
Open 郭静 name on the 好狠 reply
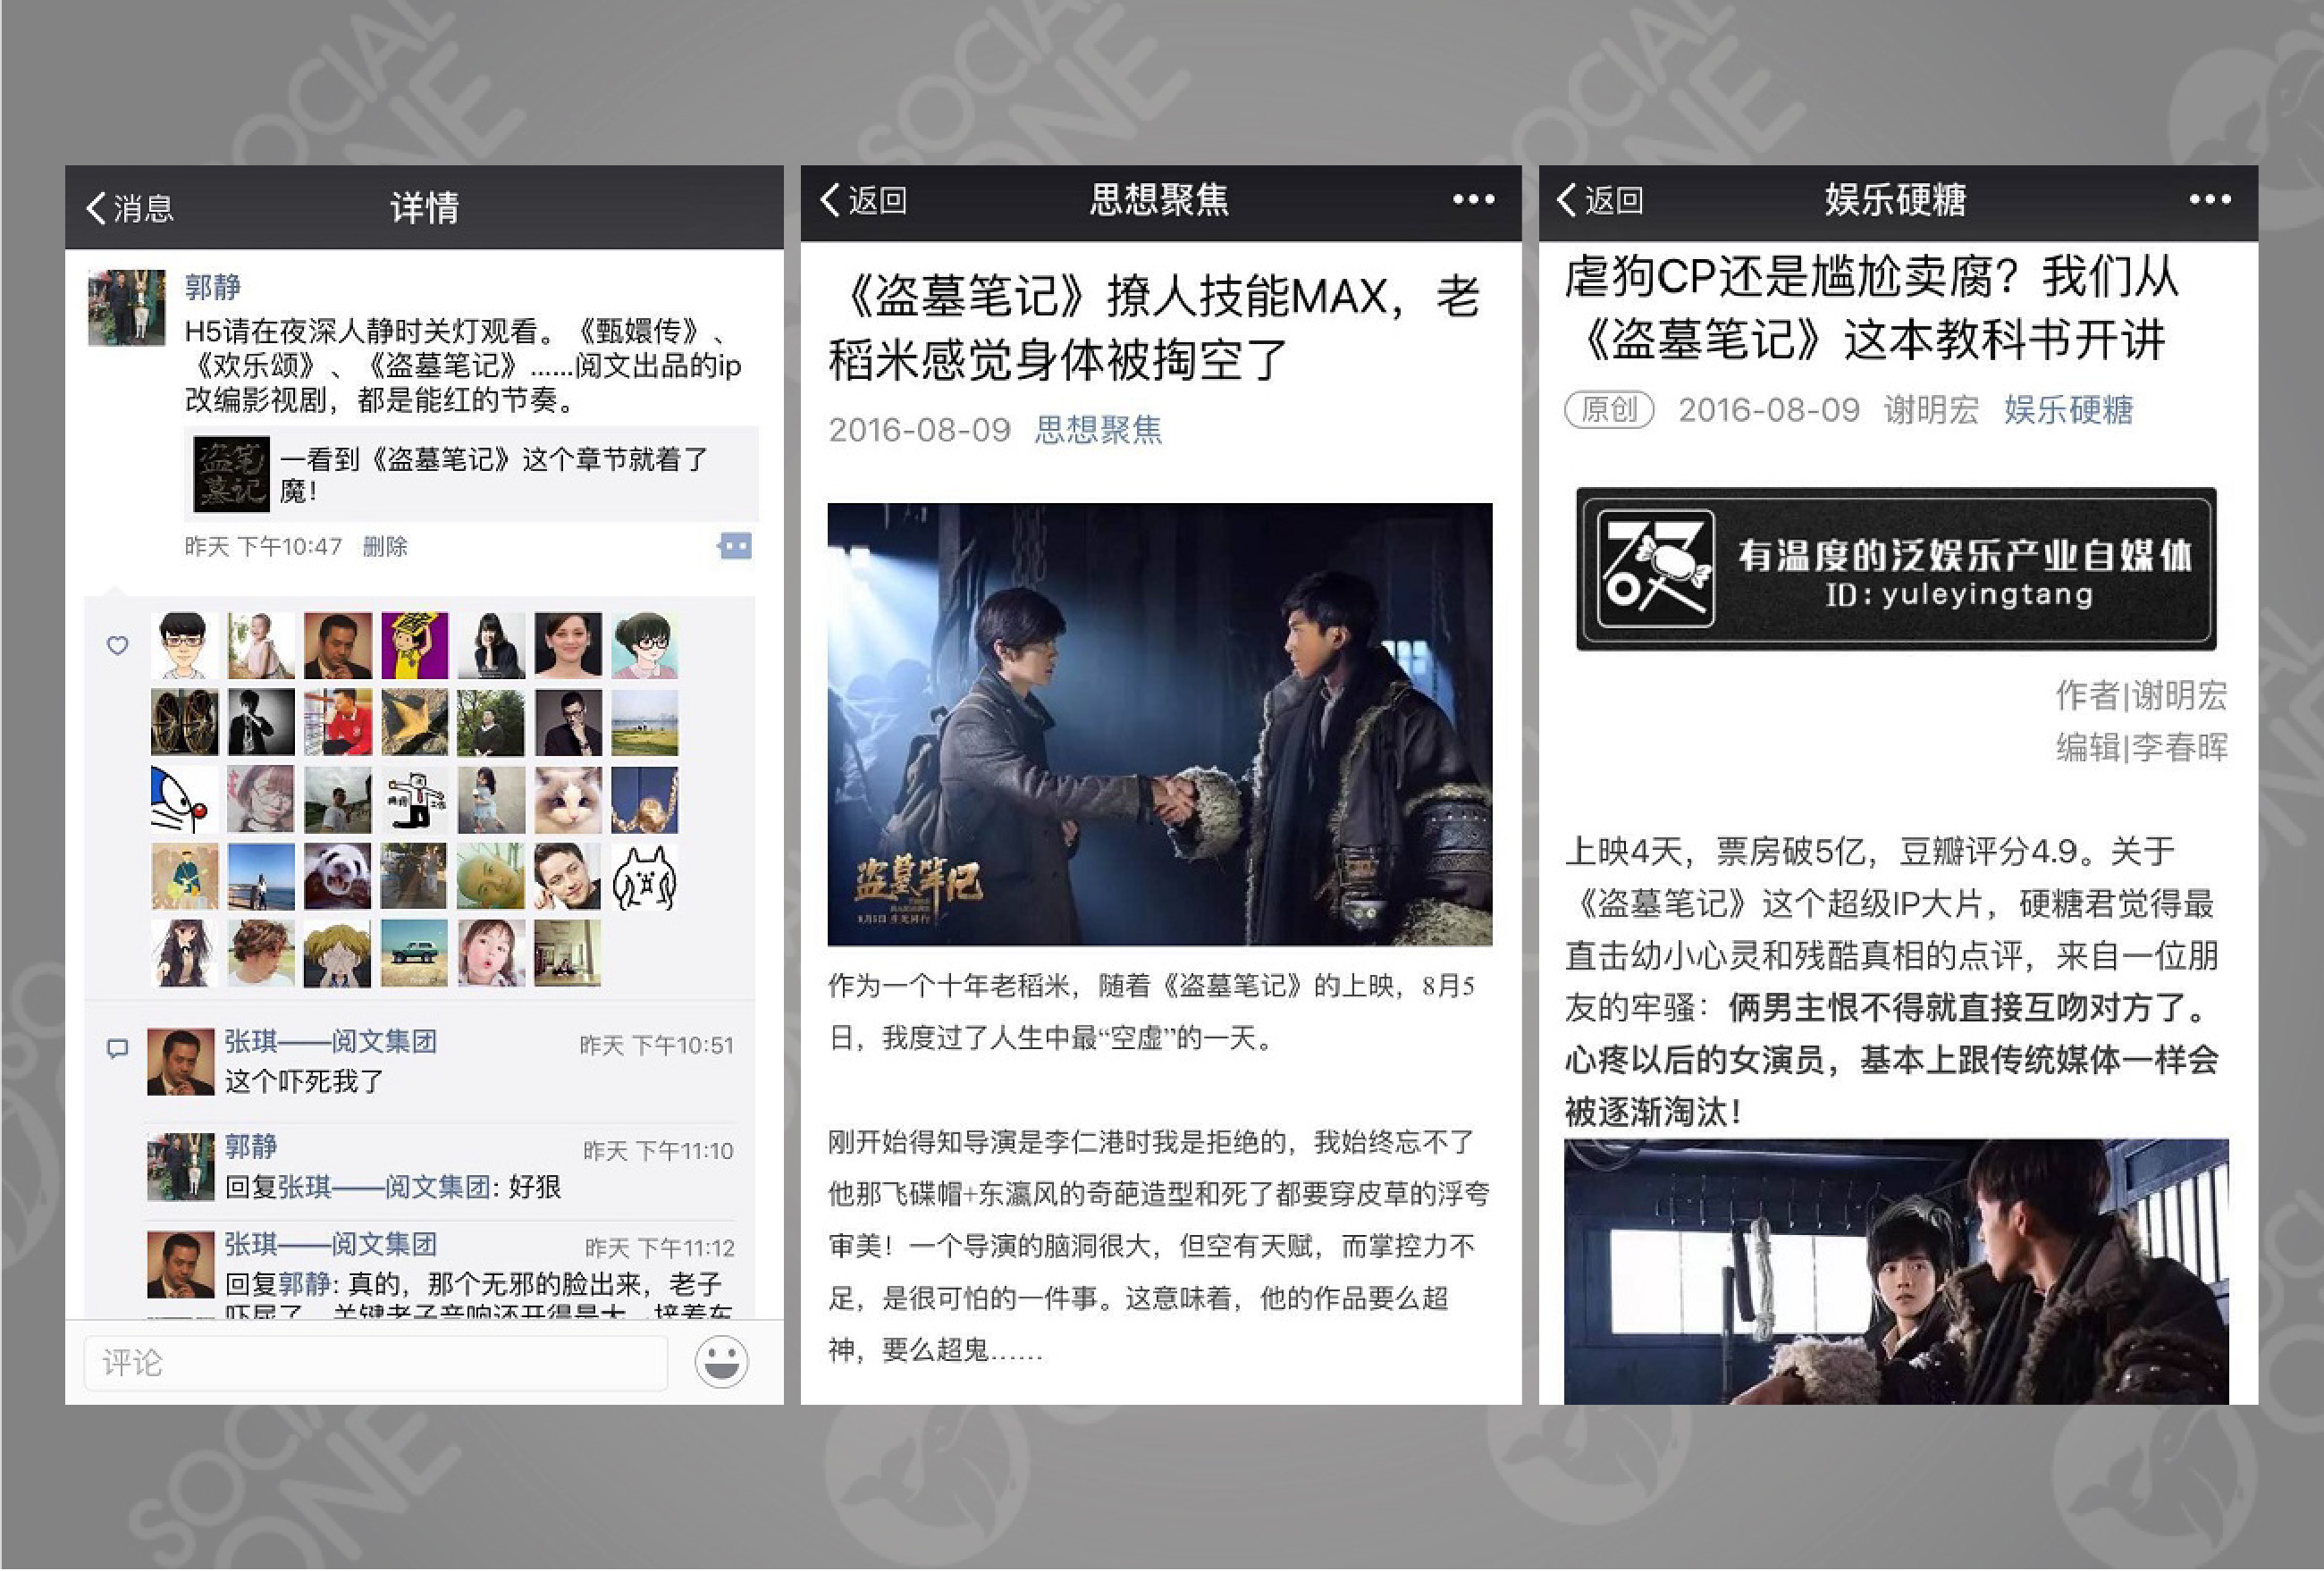tap(251, 1146)
